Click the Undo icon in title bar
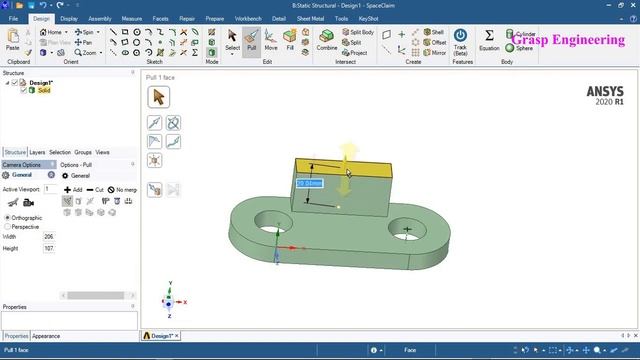Viewport: 640px width, 360px height. [43, 5]
